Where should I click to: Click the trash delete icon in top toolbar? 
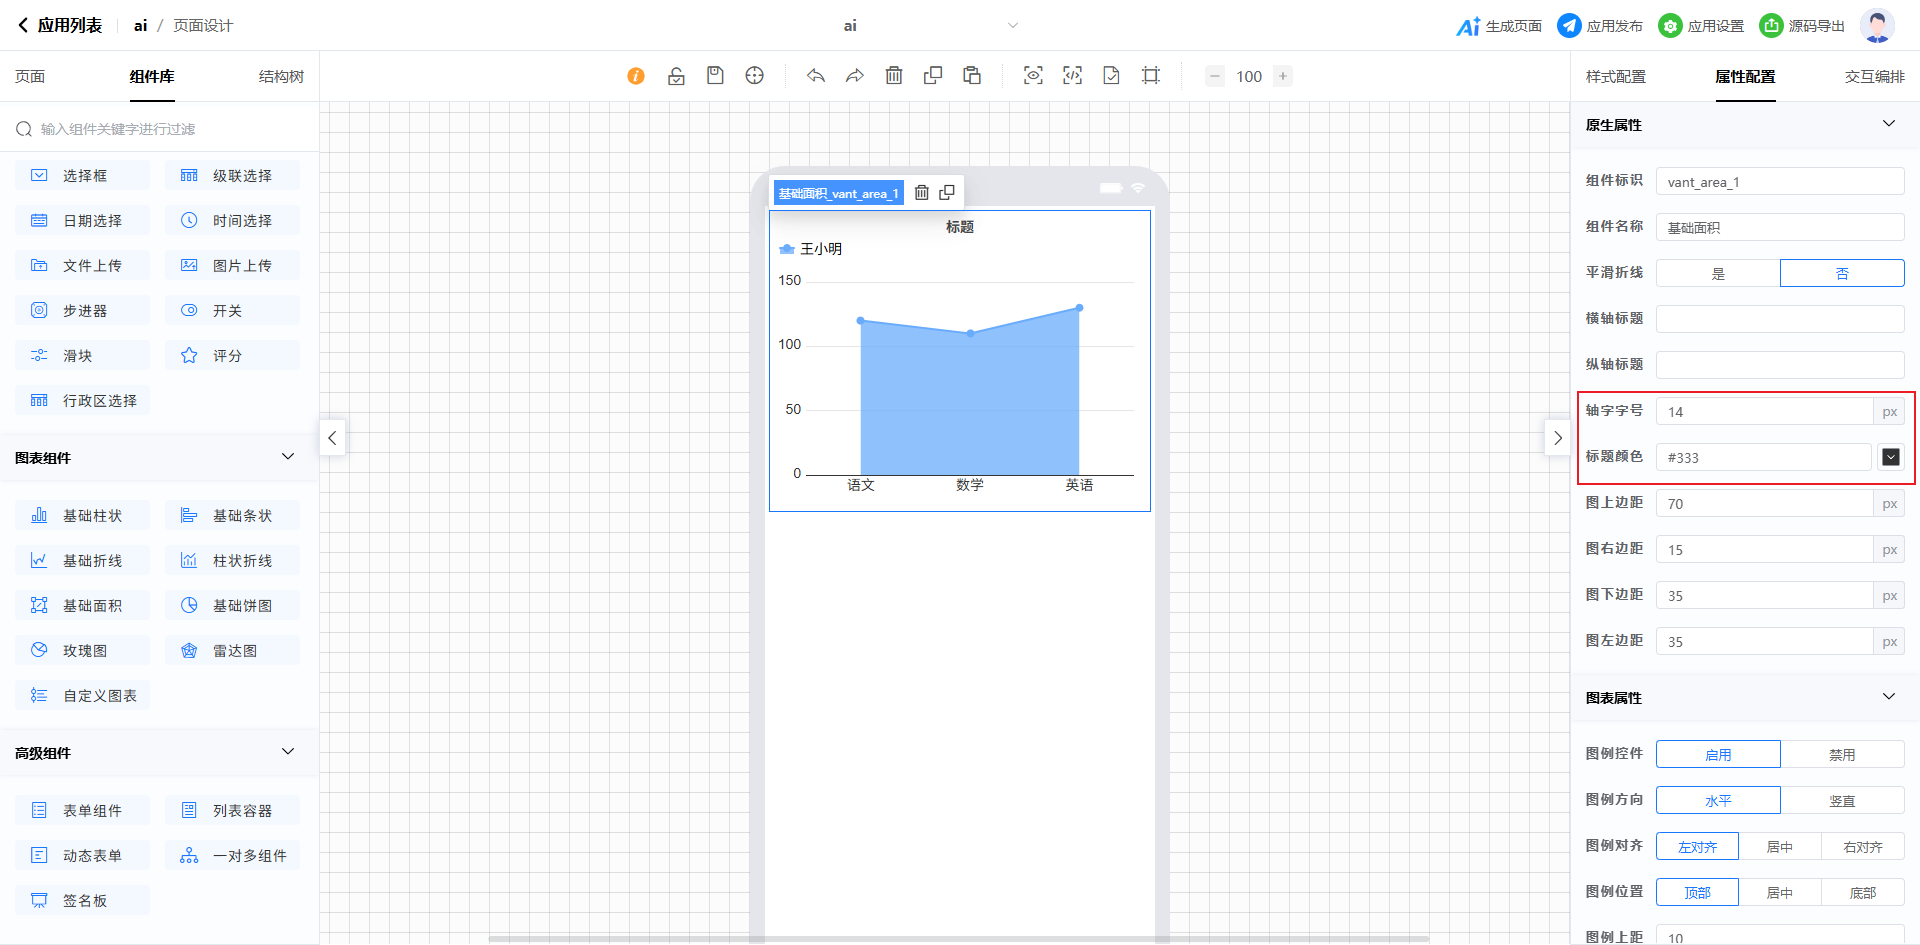pyautogui.click(x=894, y=76)
